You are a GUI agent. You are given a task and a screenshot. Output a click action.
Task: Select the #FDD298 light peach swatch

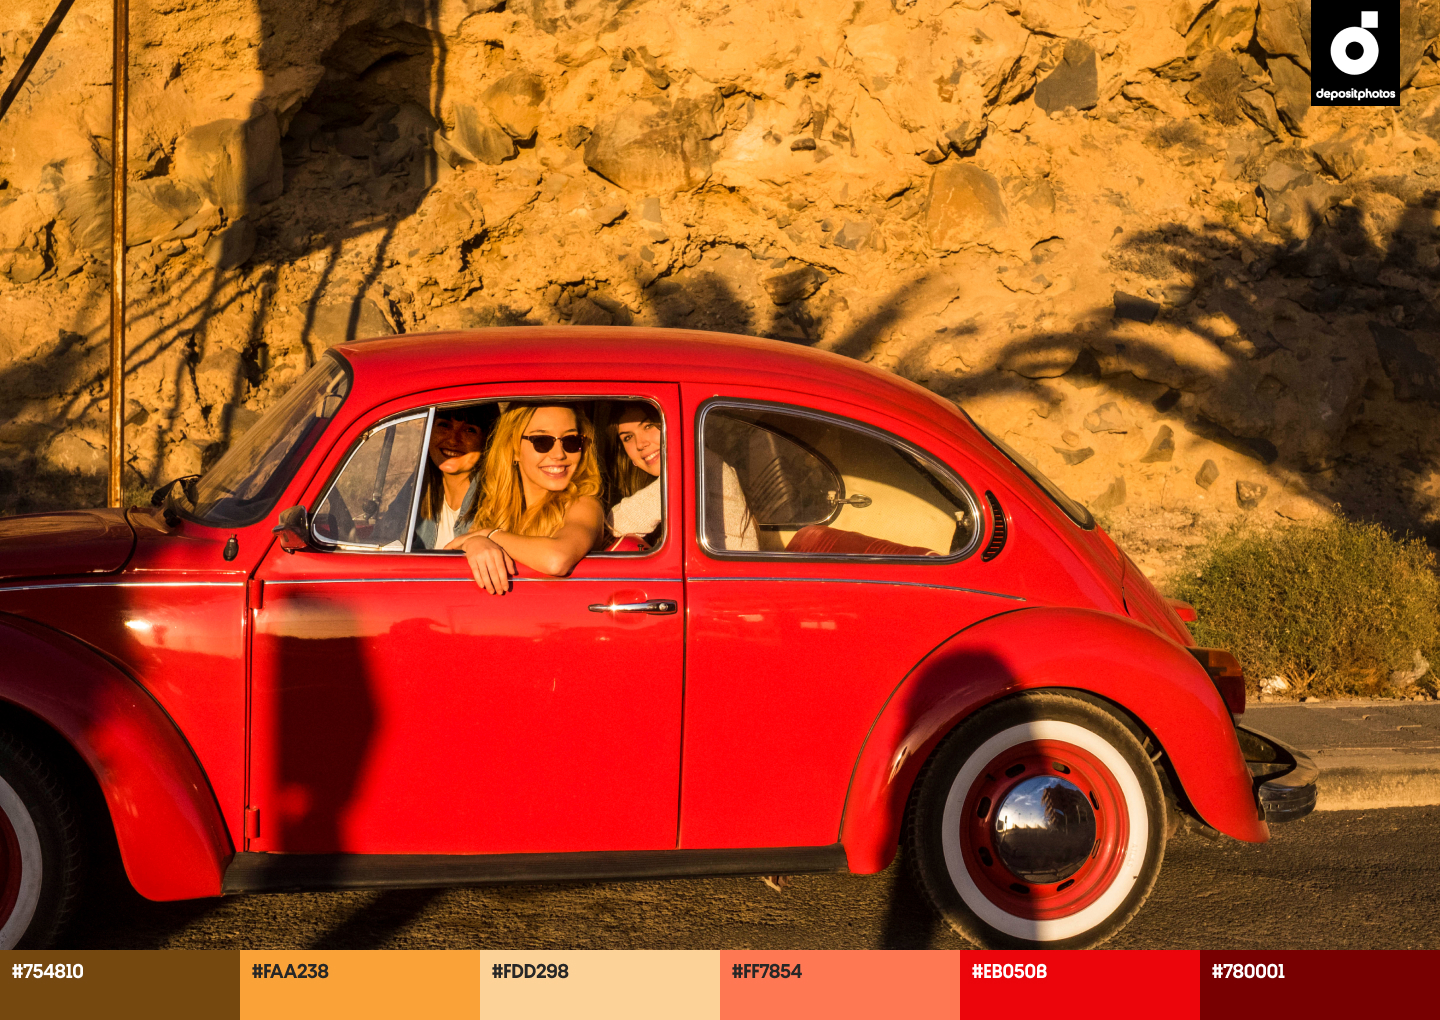[x=600, y=985]
